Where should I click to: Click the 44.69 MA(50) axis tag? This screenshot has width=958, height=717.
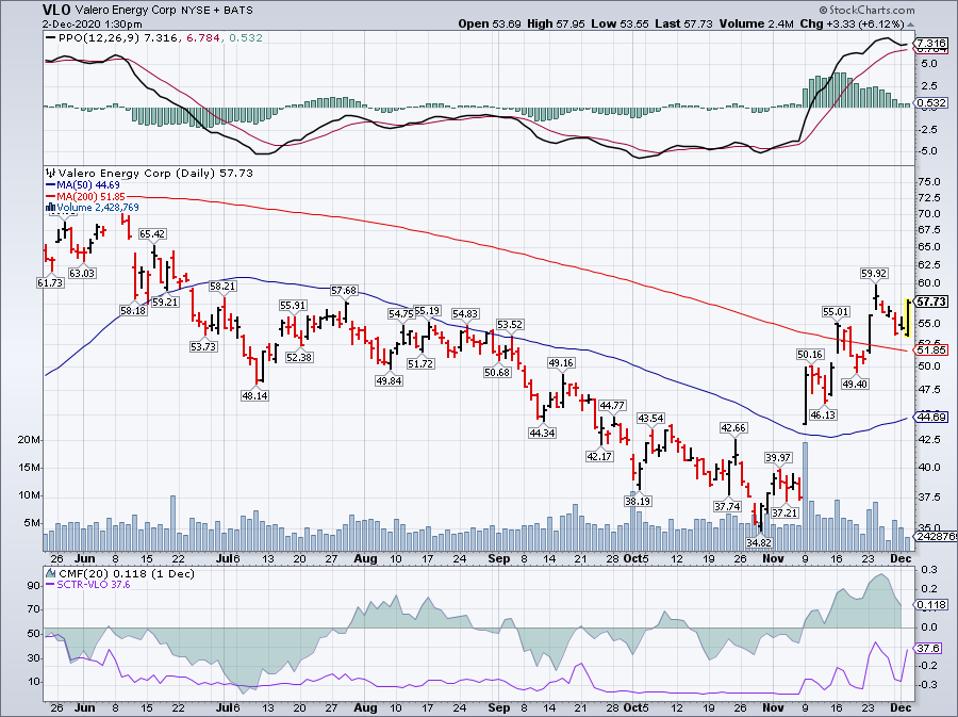click(933, 417)
